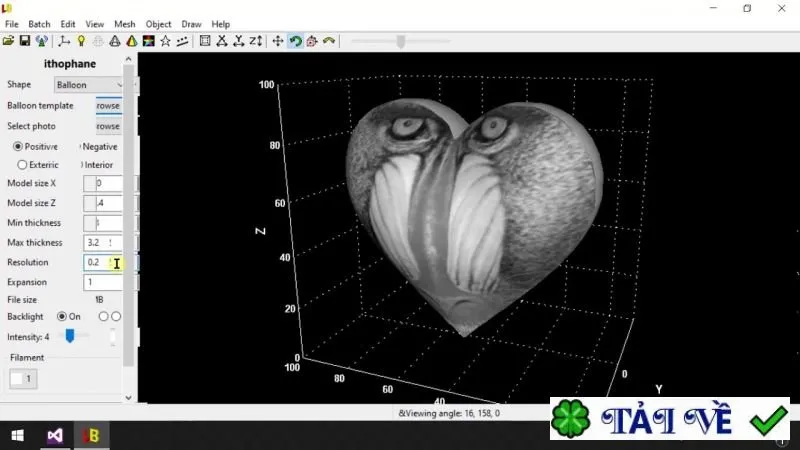800x450 pixels.
Task: Select the Z-axis view icon
Action: tap(256, 41)
